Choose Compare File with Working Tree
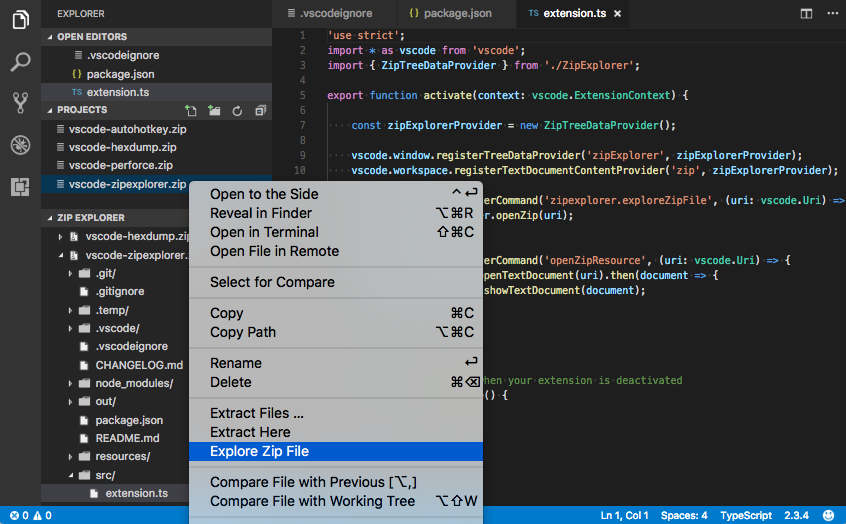The image size is (846, 524). pyautogui.click(x=336, y=501)
